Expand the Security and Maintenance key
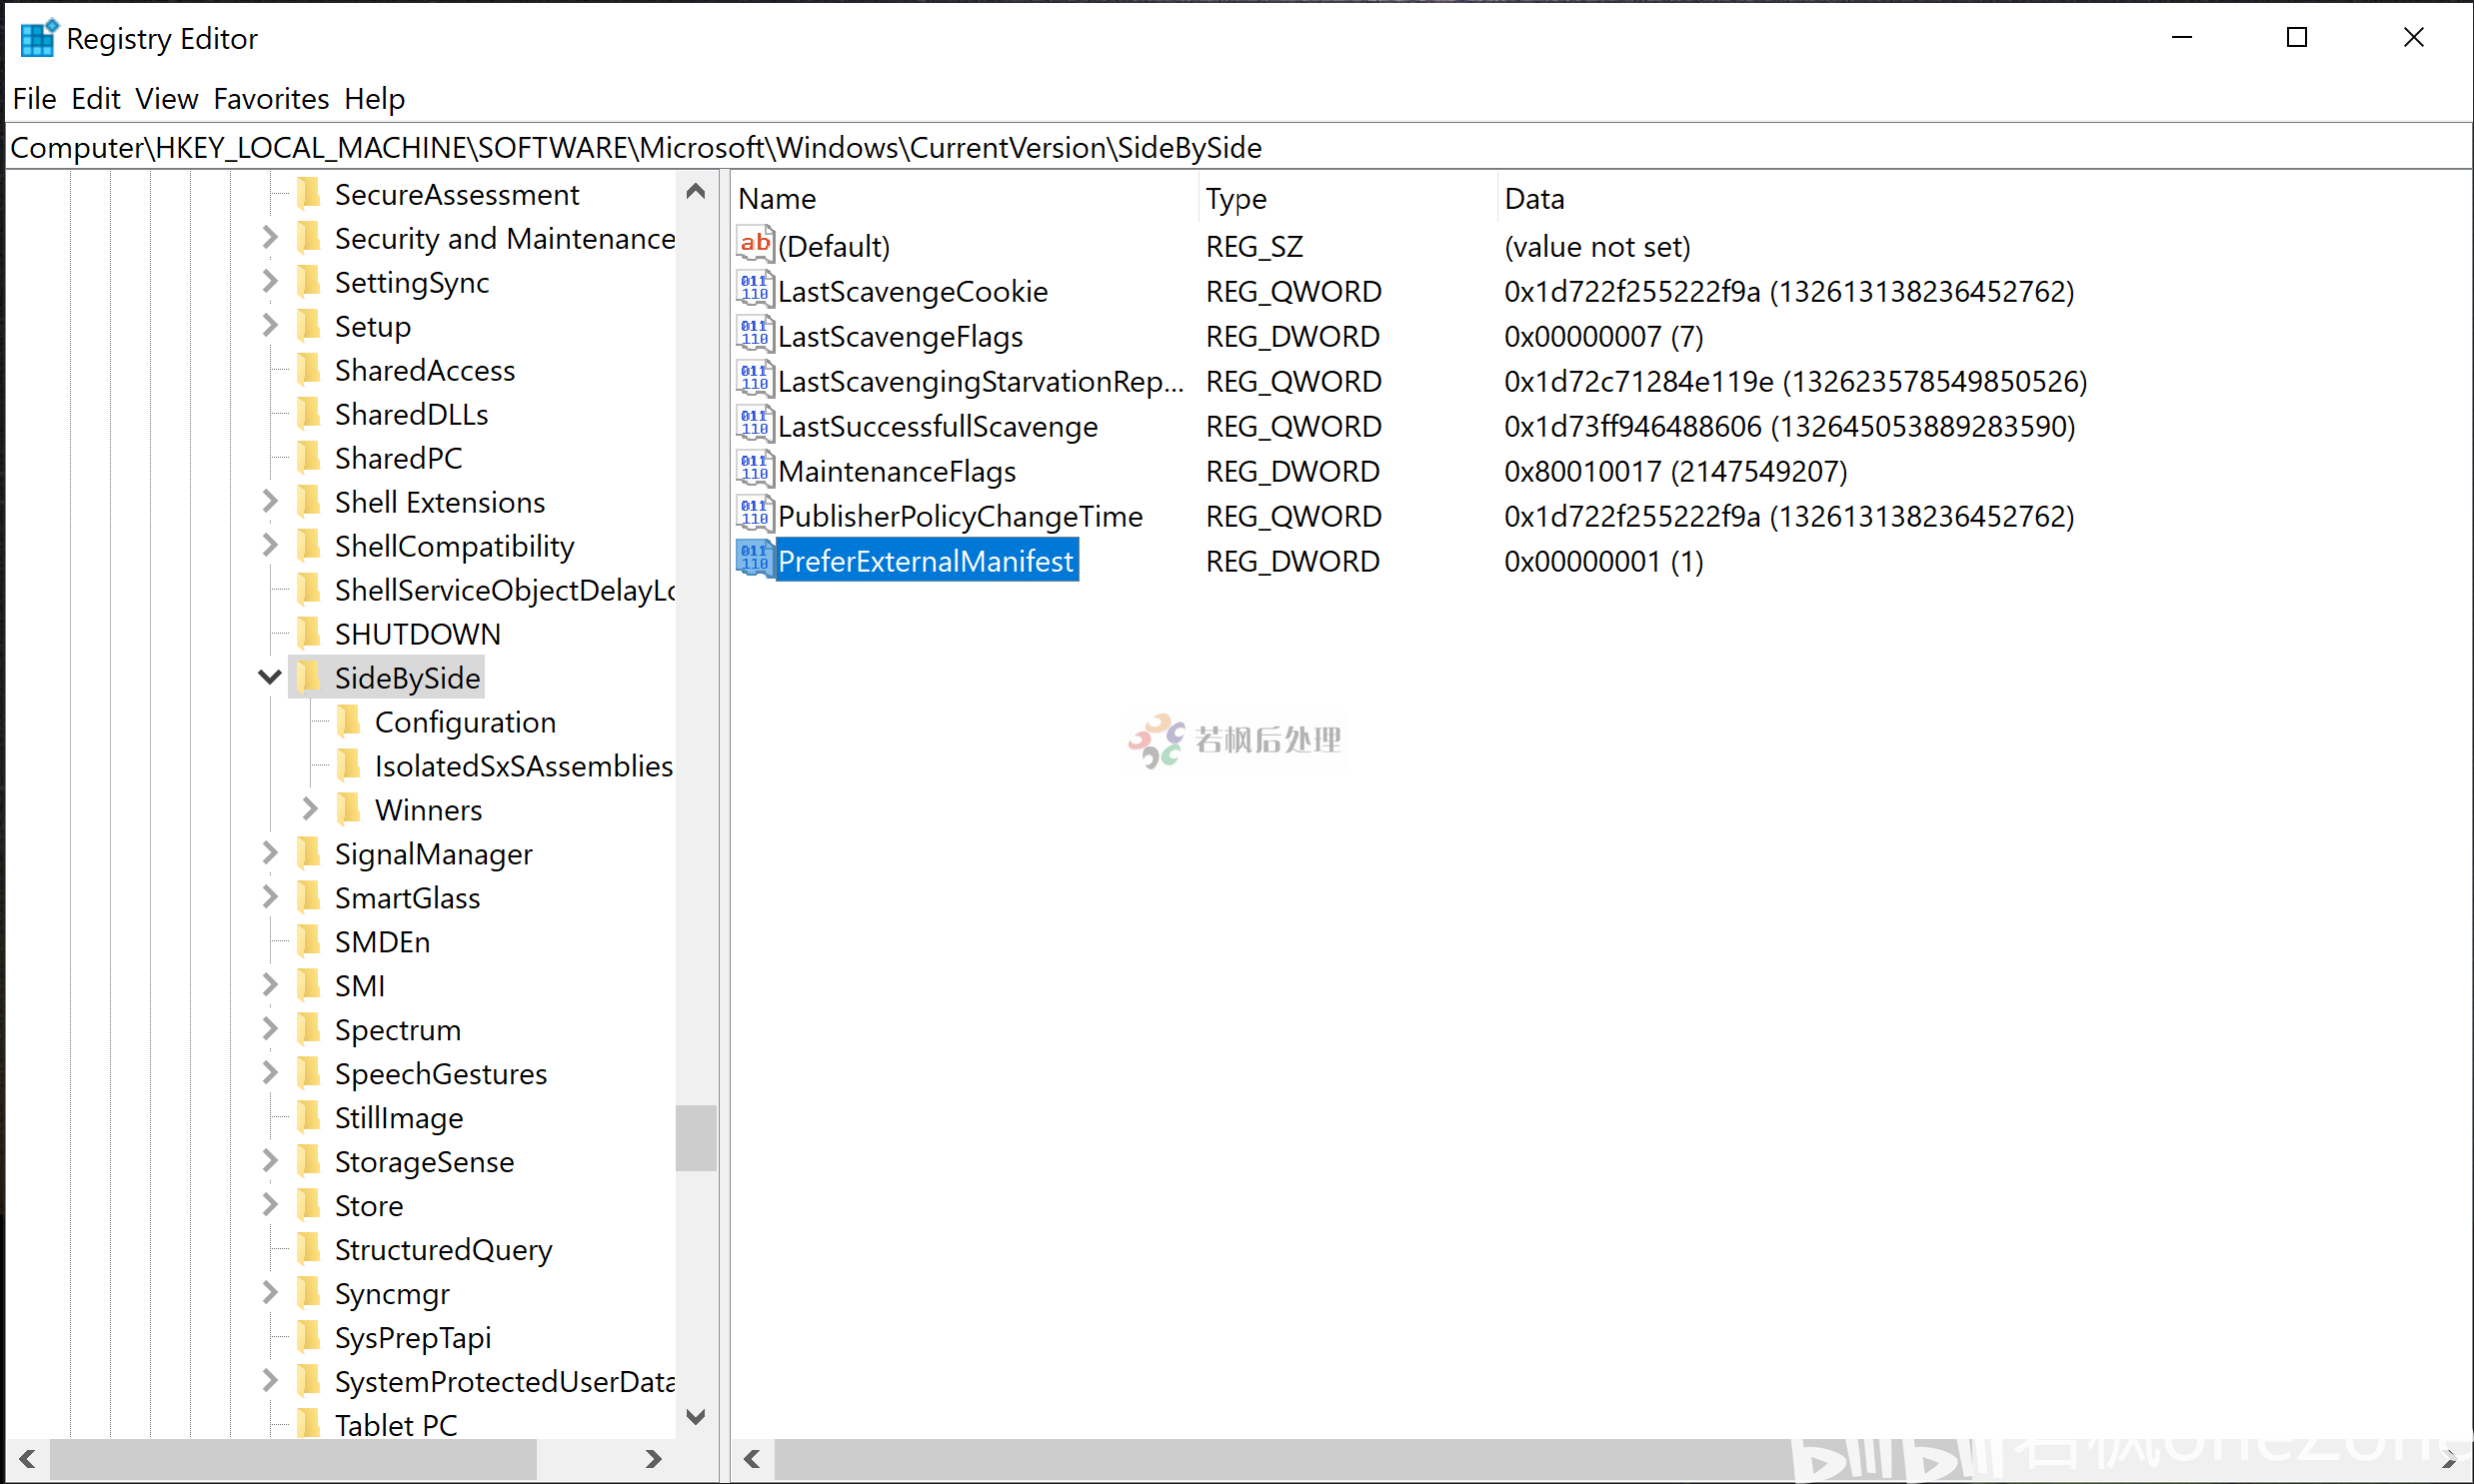 point(270,237)
